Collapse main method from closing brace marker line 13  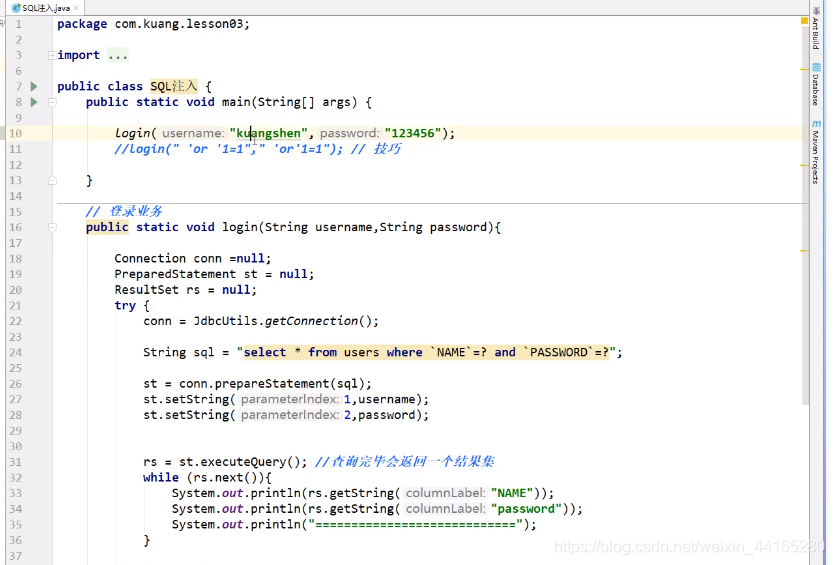click(x=52, y=181)
